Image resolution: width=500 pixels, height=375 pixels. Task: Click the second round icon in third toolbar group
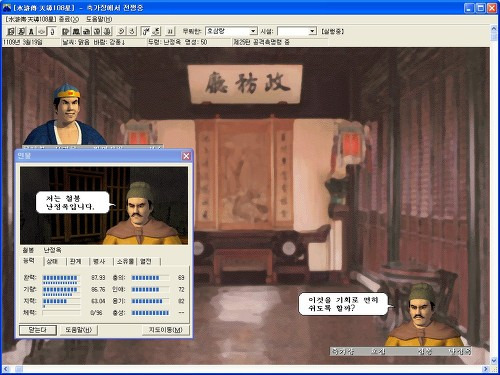(x=132, y=31)
